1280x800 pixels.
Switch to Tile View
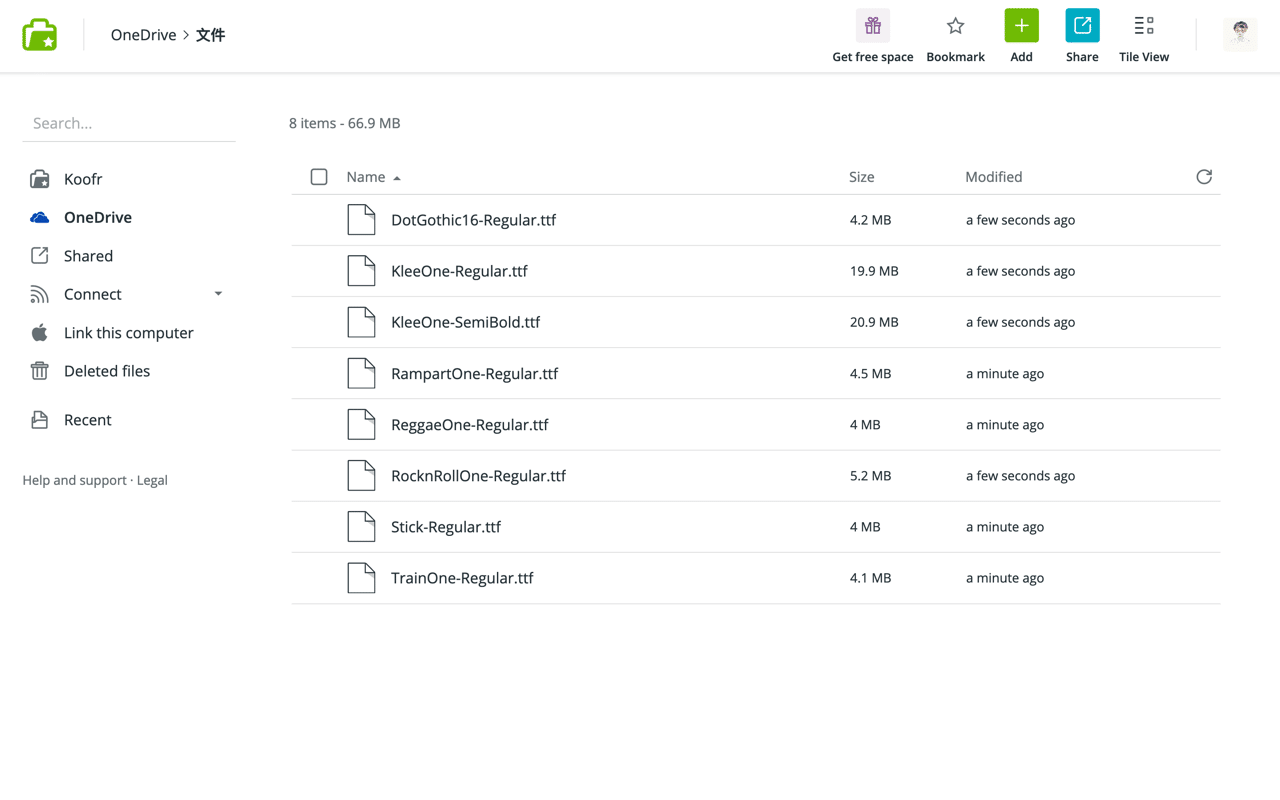coord(1143,26)
